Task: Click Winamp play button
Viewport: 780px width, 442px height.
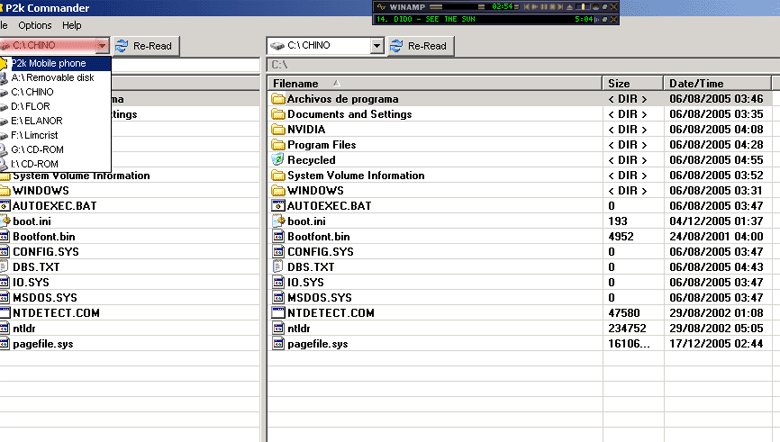Action: click(535, 7)
